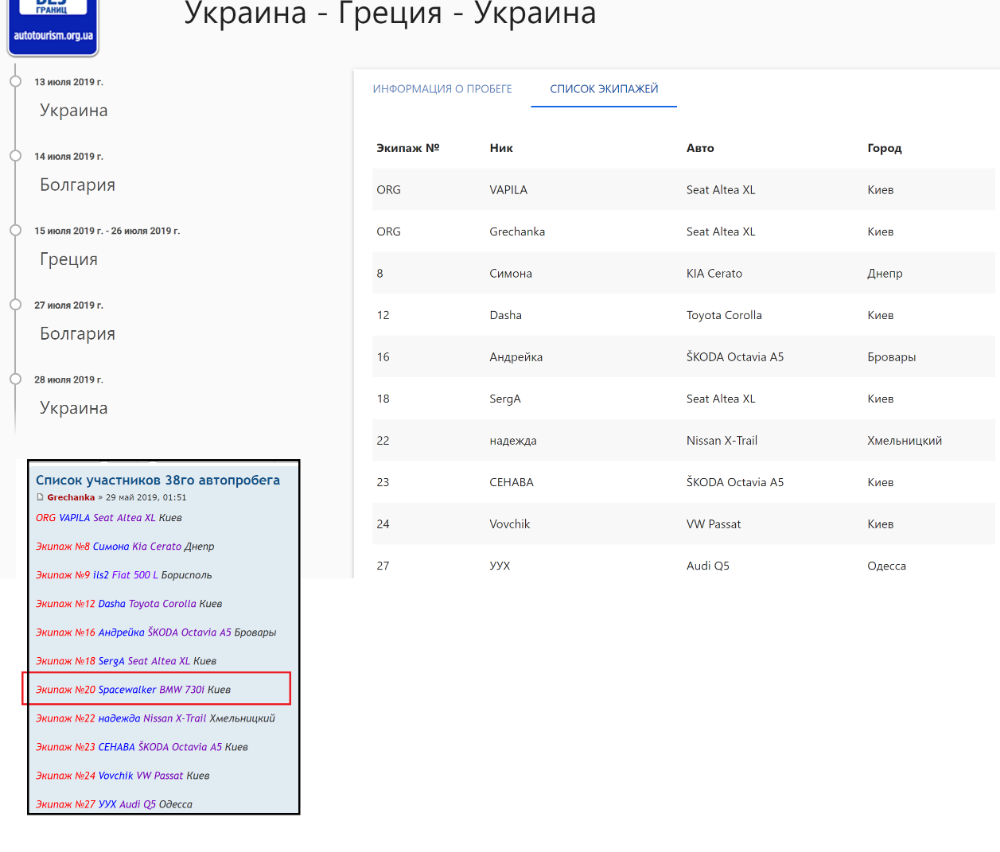Click the 'Одесса' city cell
1000x852 pixels.
[886, 566]
